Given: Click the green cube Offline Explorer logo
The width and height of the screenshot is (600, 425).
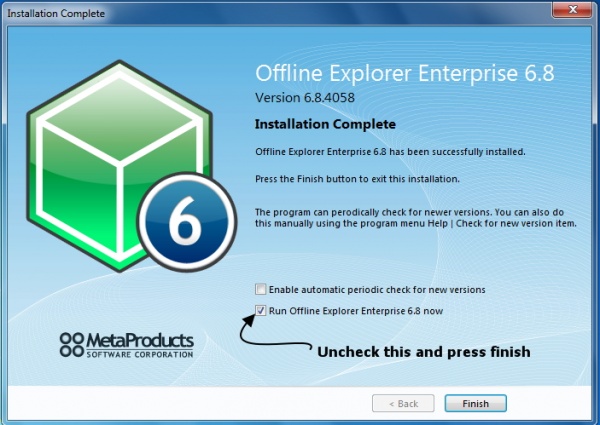Looking at the screenshot, I should [119, 166].
